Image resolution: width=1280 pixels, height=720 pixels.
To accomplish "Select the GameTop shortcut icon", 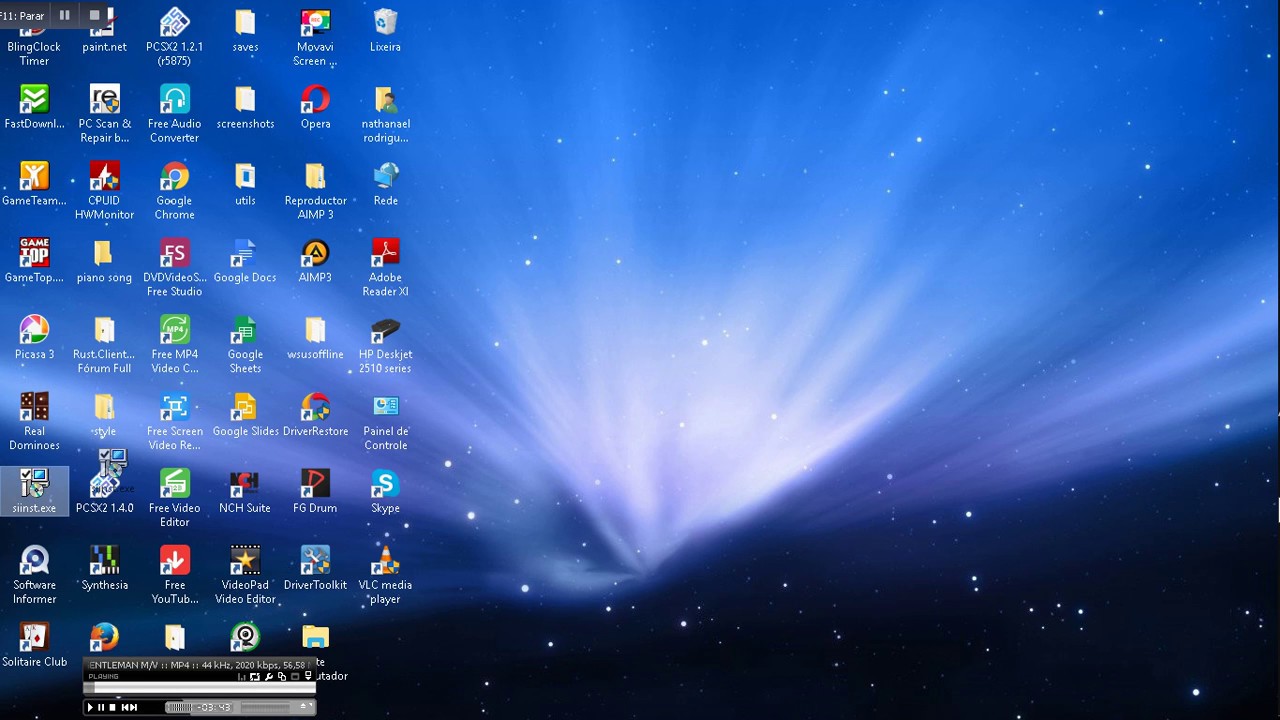I will (x=34, y=261).
